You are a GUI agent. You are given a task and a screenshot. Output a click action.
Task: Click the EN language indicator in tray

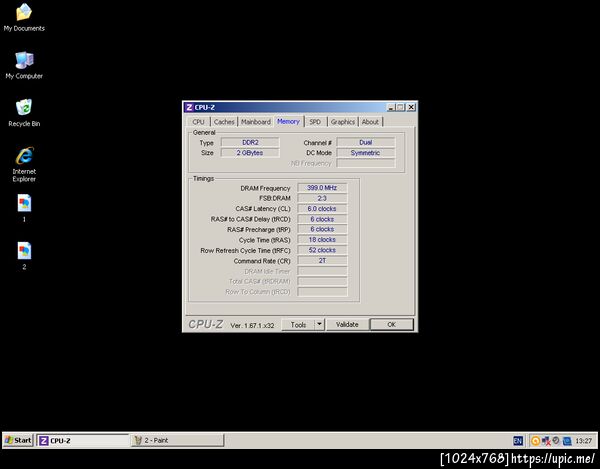click(517, 441)
